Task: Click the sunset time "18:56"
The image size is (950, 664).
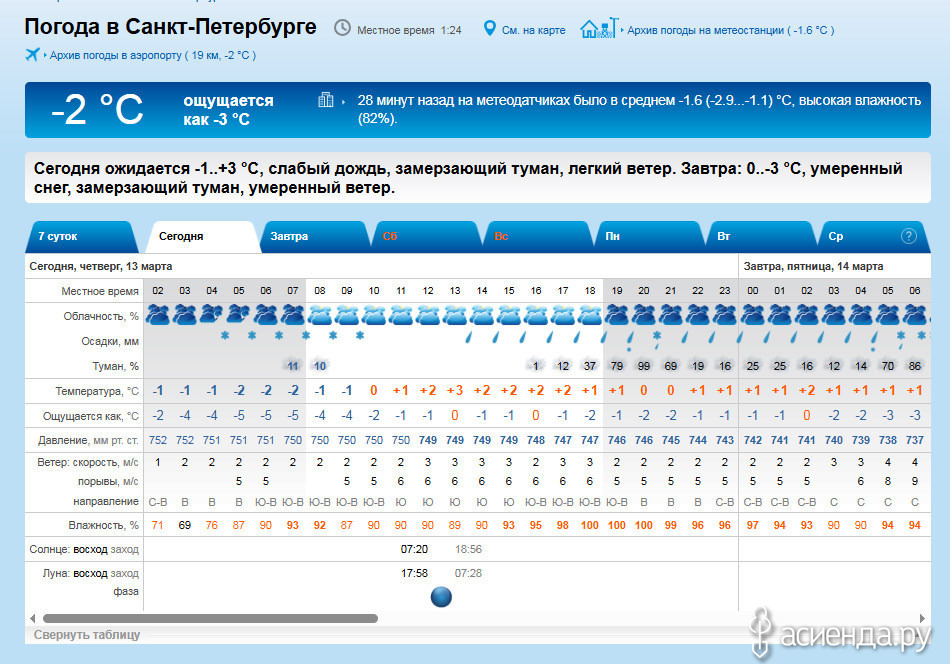Action: [468, 549]
